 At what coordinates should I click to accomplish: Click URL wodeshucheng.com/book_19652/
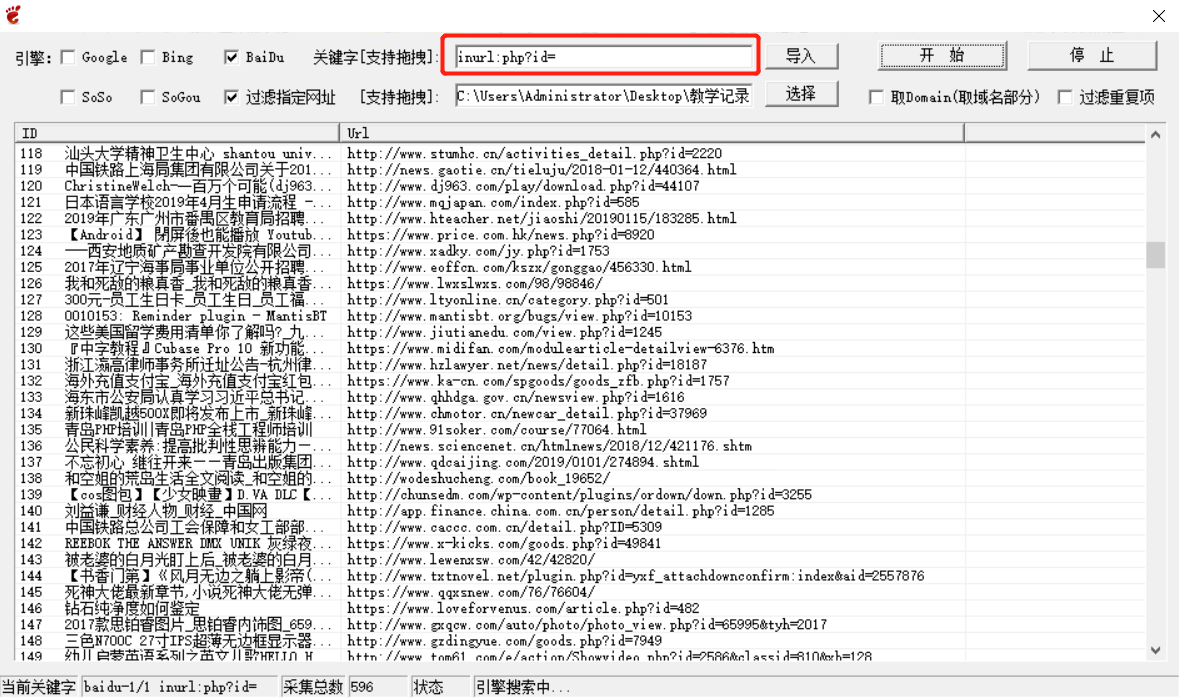[478, 478]
